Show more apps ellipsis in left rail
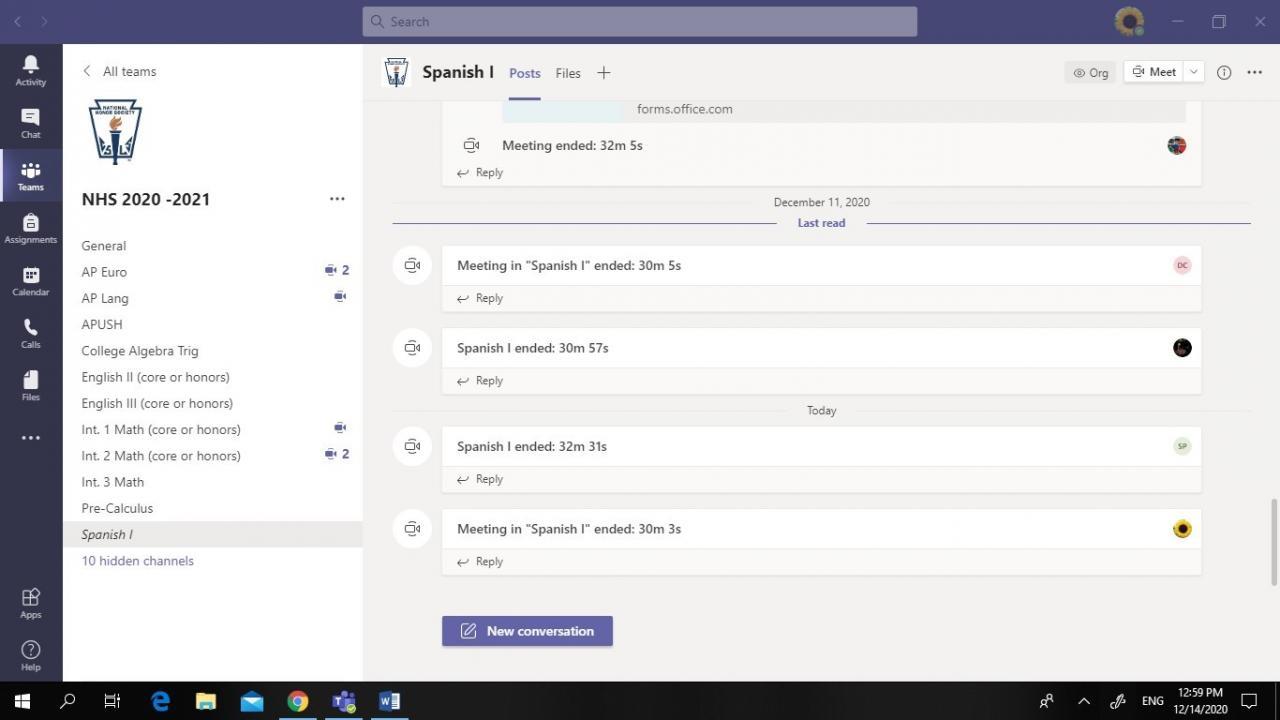 pos(31,438)
